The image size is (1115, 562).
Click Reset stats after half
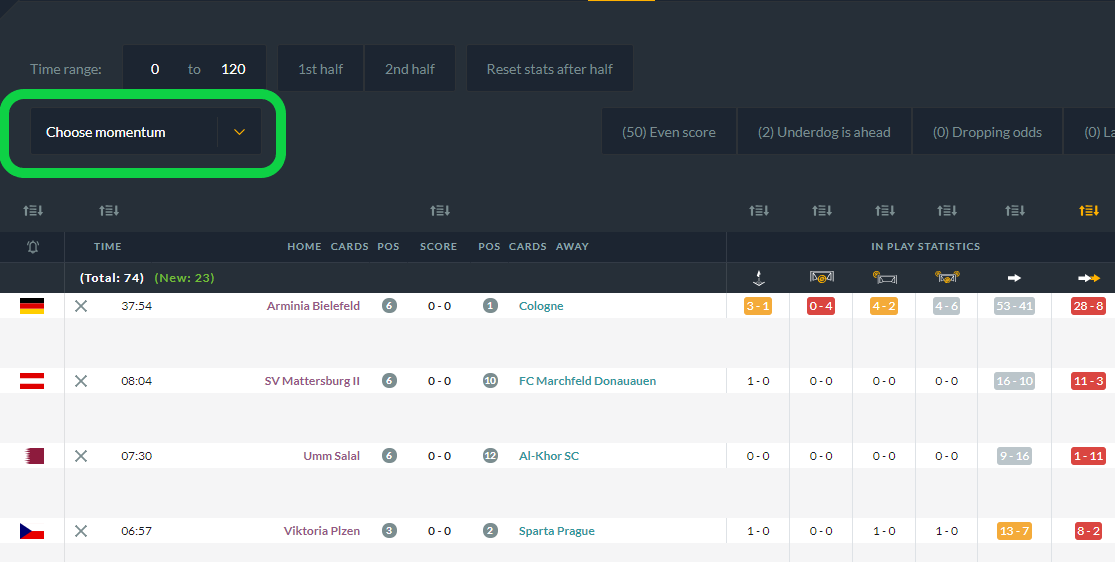click(550, 69)
